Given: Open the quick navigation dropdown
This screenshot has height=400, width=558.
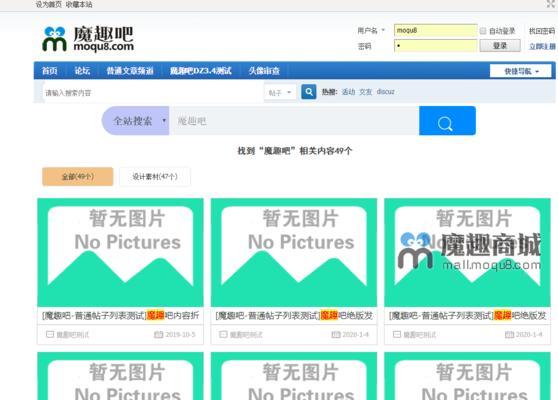Looking at the screenshot, I should pyautogui.click(x=521, y=71).
